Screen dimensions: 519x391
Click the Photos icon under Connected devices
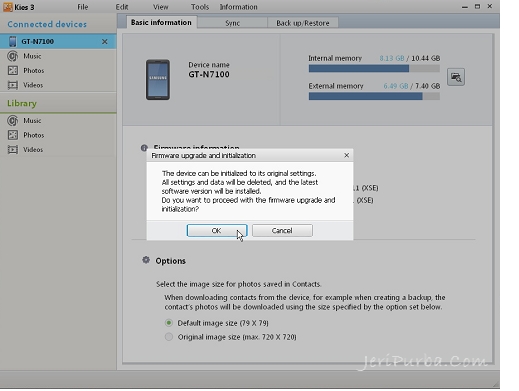click(13, 70)
